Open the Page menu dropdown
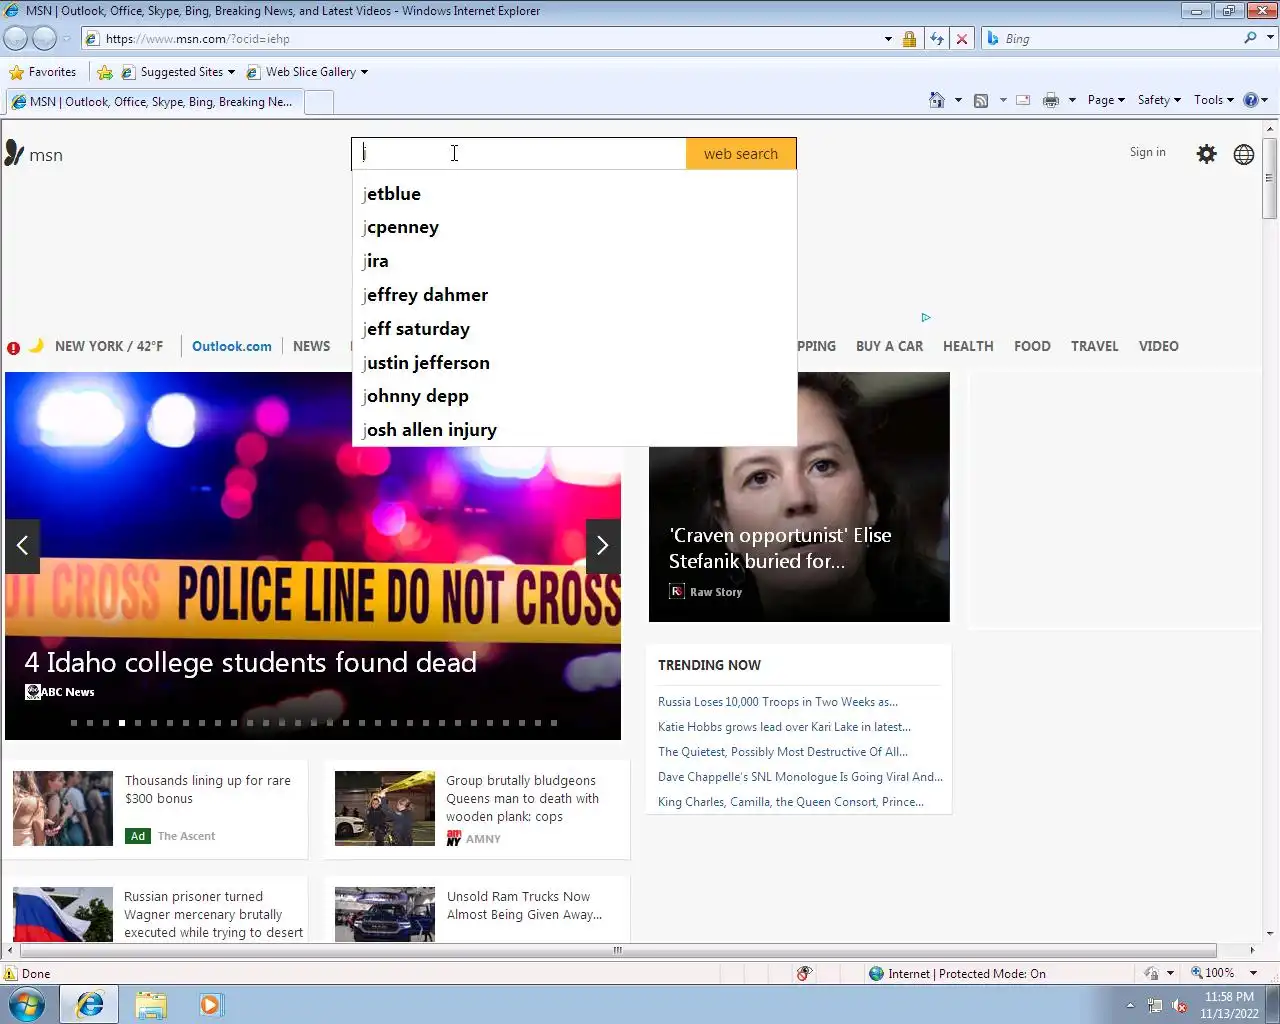This screenshot has height=1024, width=1280. point(1106,100)
